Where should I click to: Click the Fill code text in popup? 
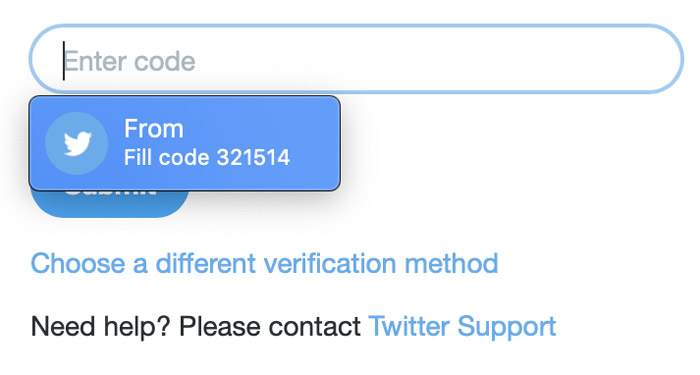point(167,158)
